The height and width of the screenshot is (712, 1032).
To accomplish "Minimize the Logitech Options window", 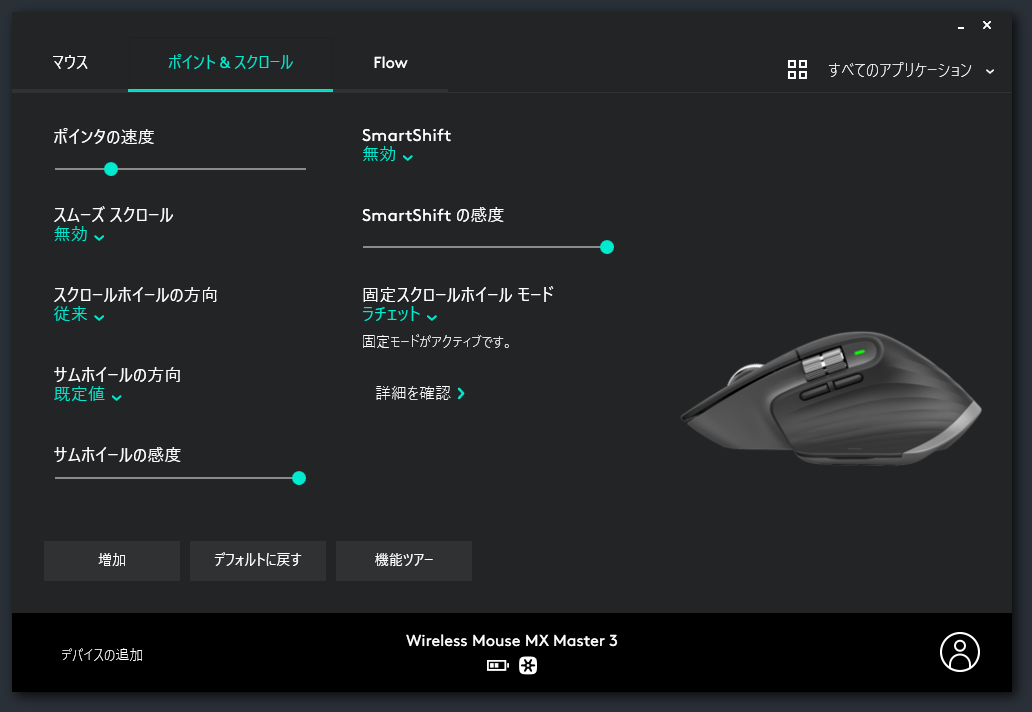I will pyautogui.click(x=961, y=26).
